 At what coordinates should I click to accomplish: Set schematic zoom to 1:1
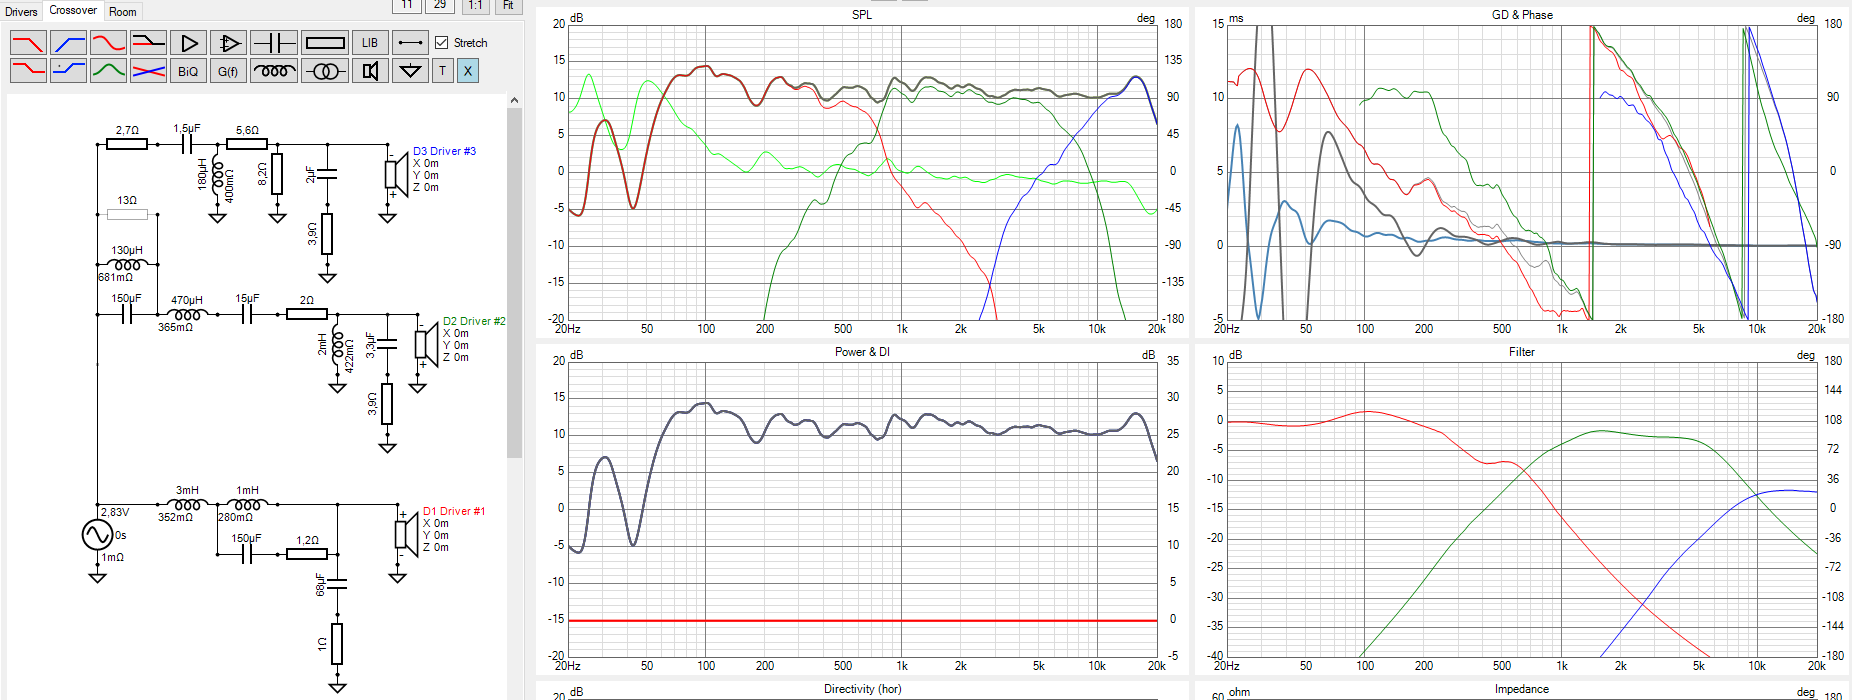click(x=475, y=6)
